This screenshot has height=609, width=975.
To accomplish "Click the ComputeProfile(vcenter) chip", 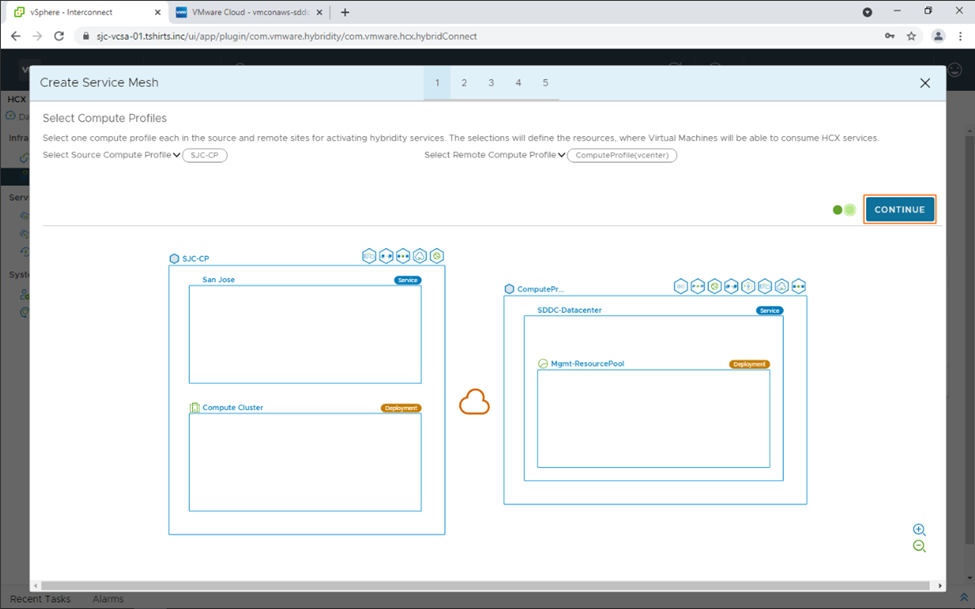I will tap(622, 155).
